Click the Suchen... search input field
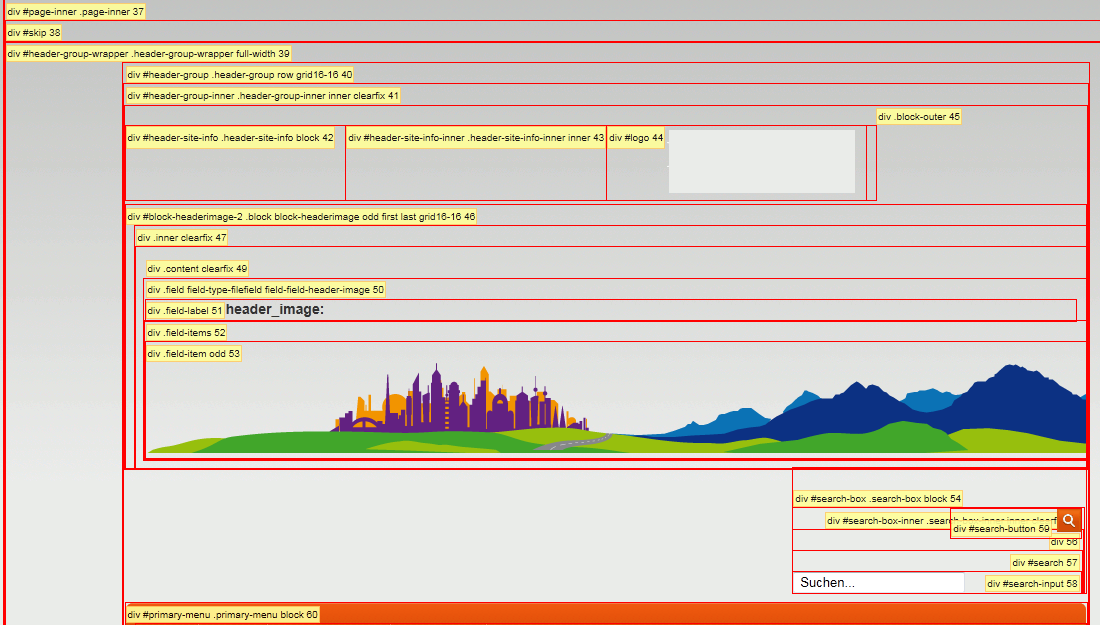 tap(880, 583)
